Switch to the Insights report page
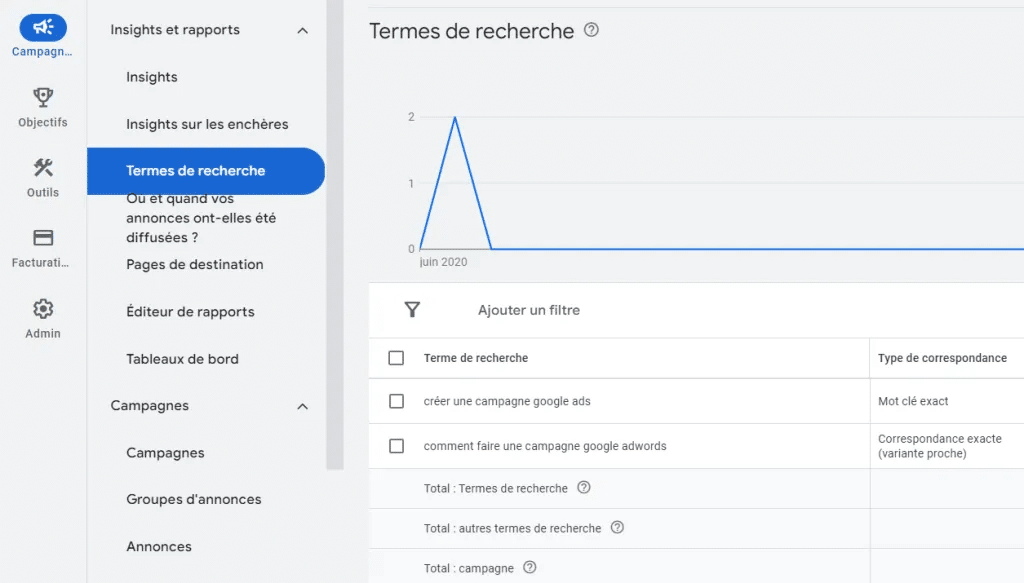This screenshot has width=1024, height=583. (151, 76)
